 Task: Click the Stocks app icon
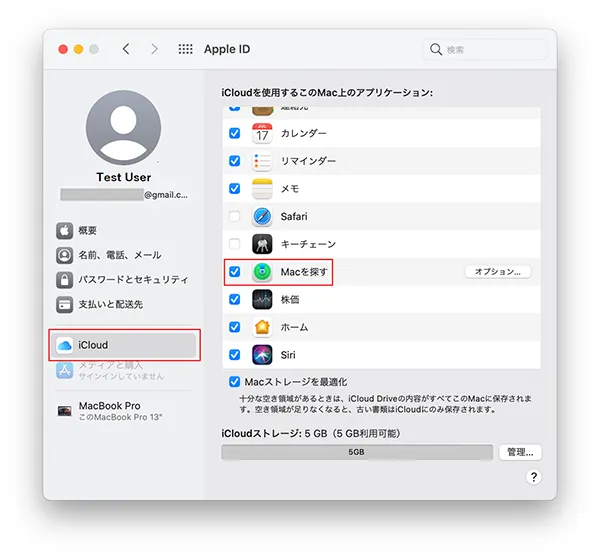tap(262, 299)
